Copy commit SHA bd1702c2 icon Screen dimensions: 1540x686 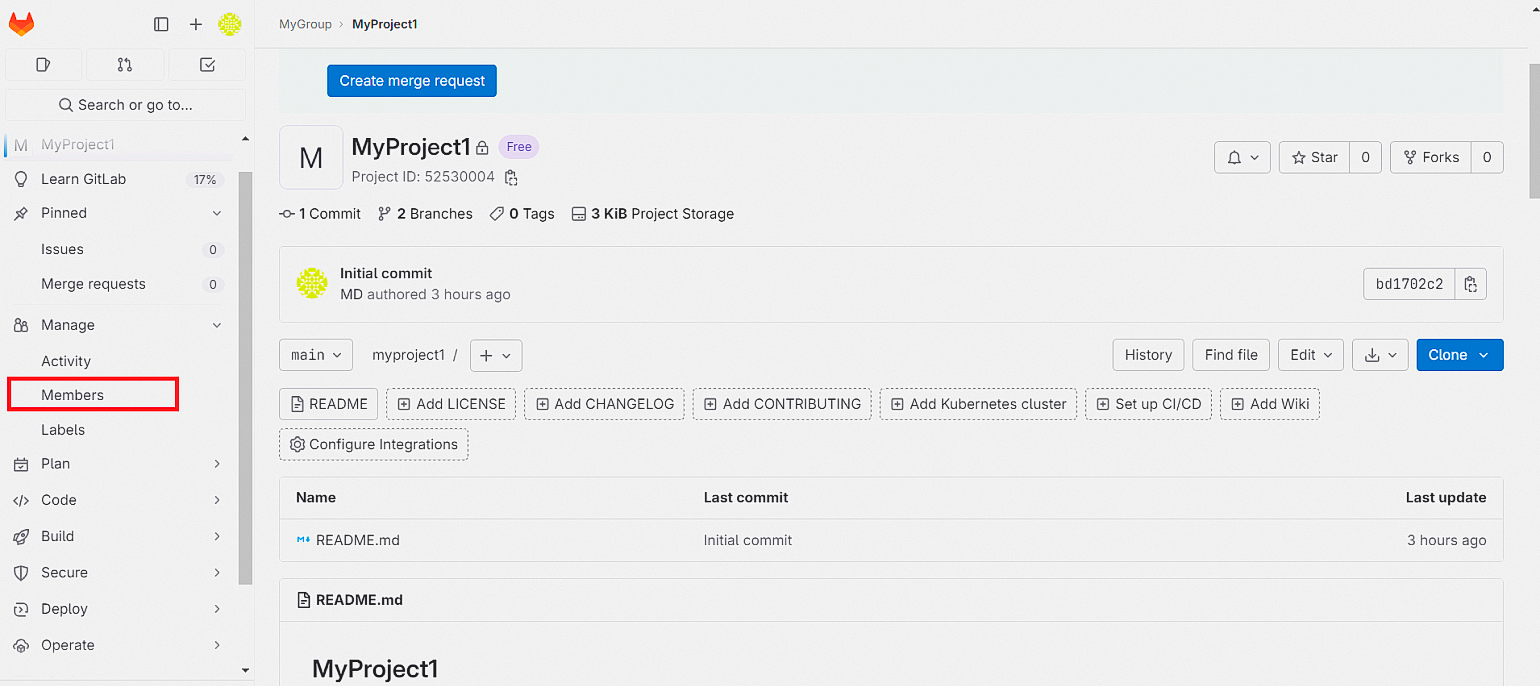(x=1470, y=284)
